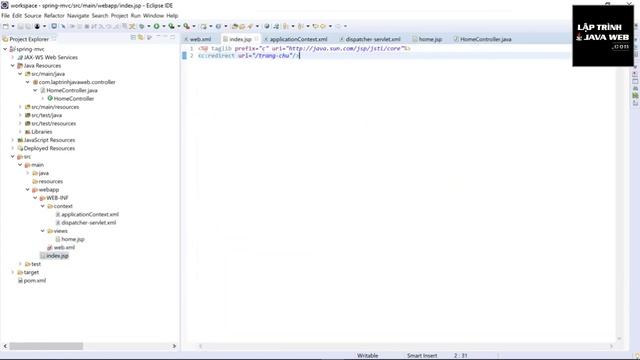Open the Search menu
Viewport: 640px width, 360px height.
(x=100, y=16)
